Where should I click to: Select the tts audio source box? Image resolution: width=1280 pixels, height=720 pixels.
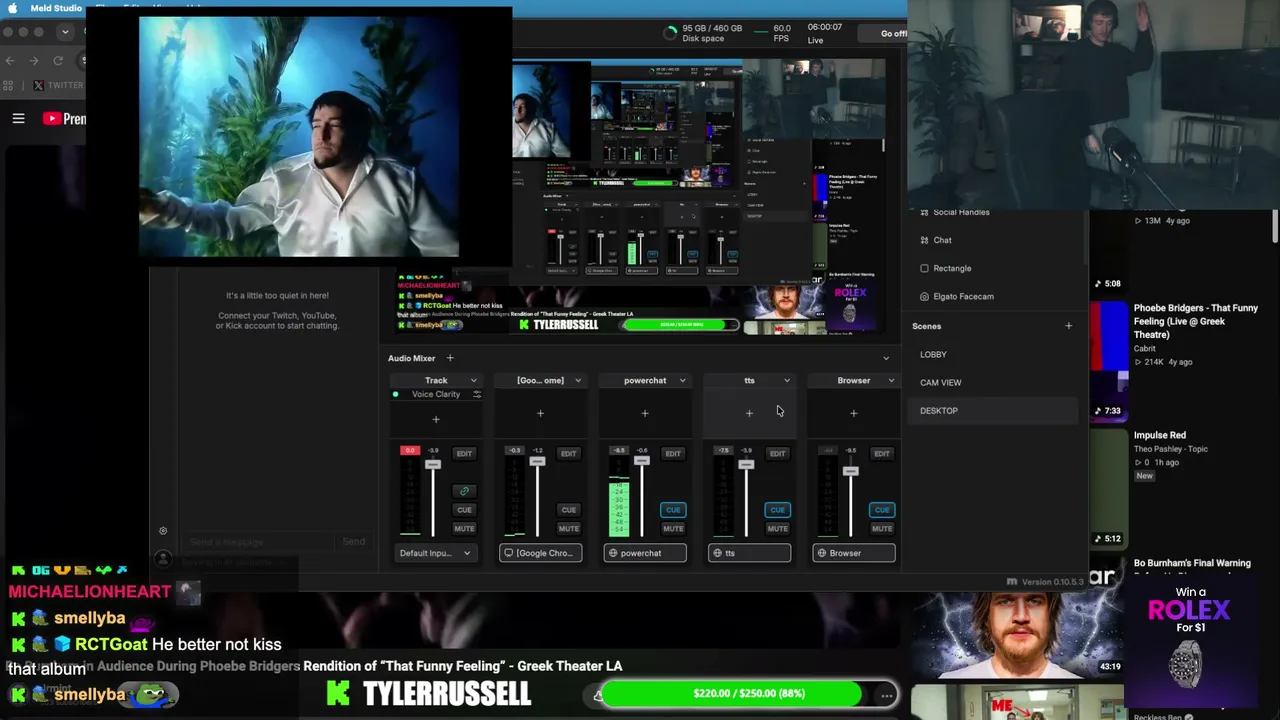pos(749,553)
